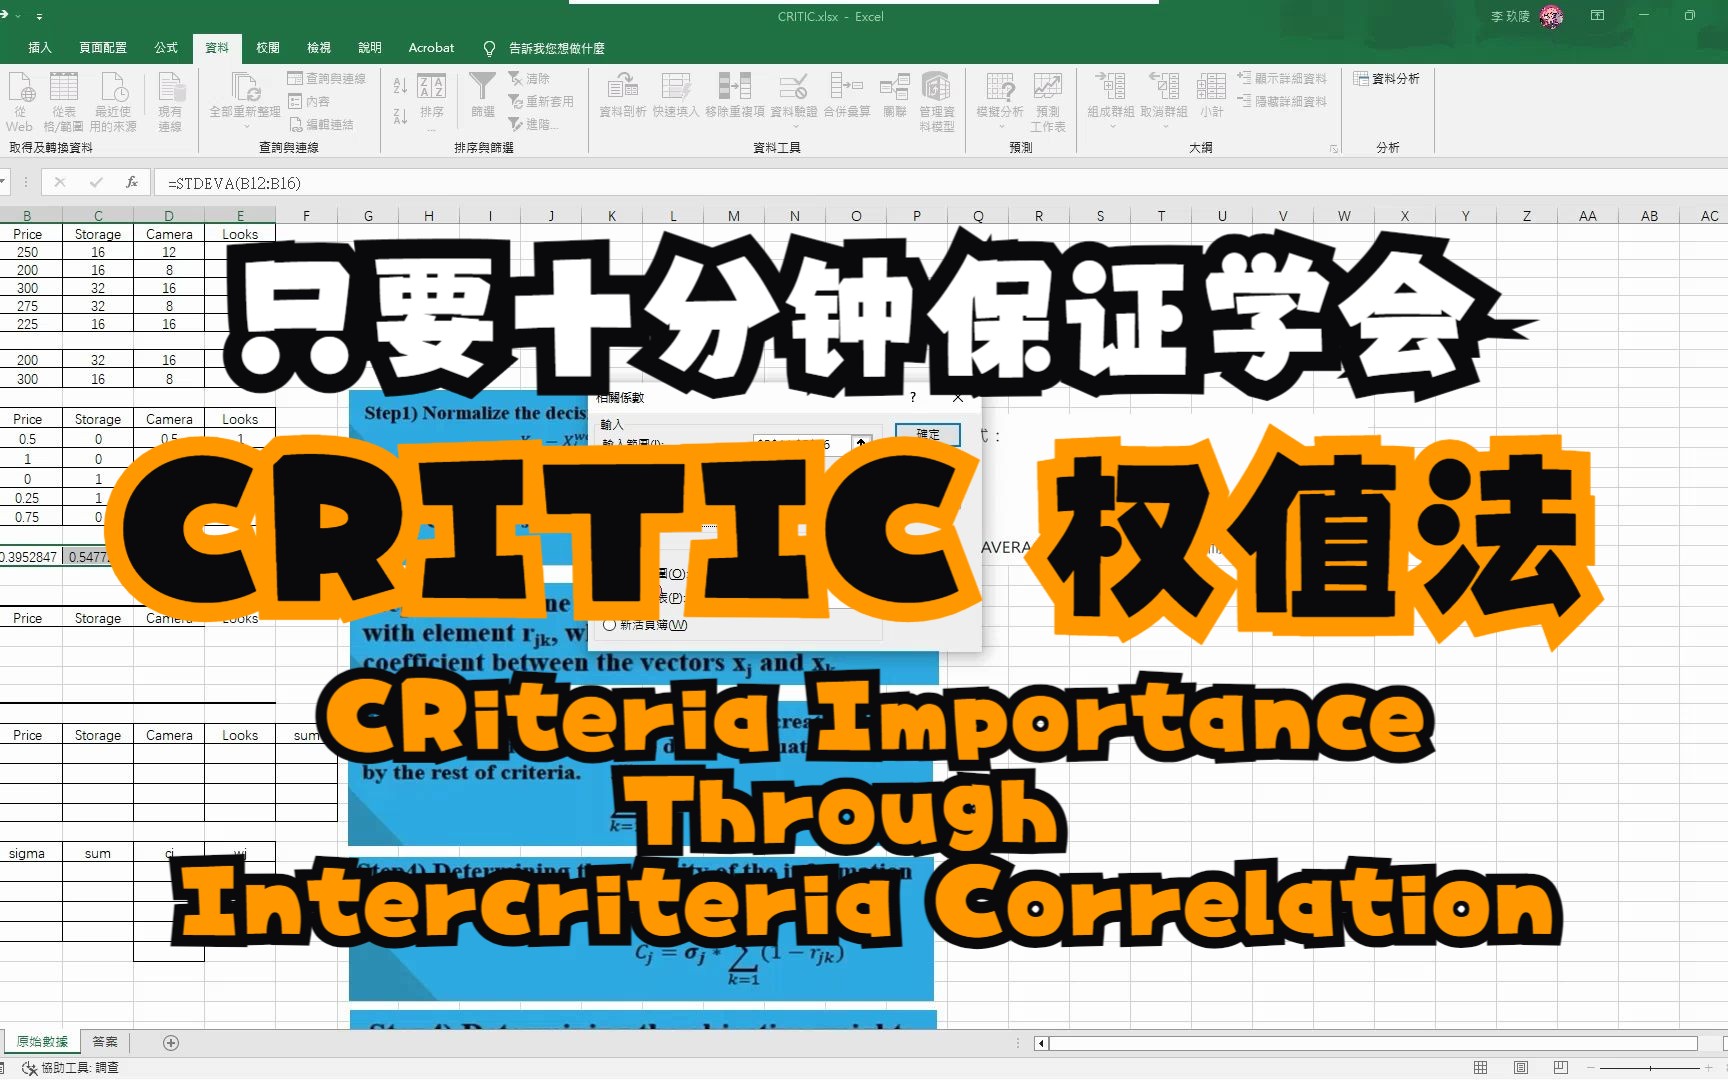
Task: Open the 李玖陵 account profile
Action: [1526, 16]
